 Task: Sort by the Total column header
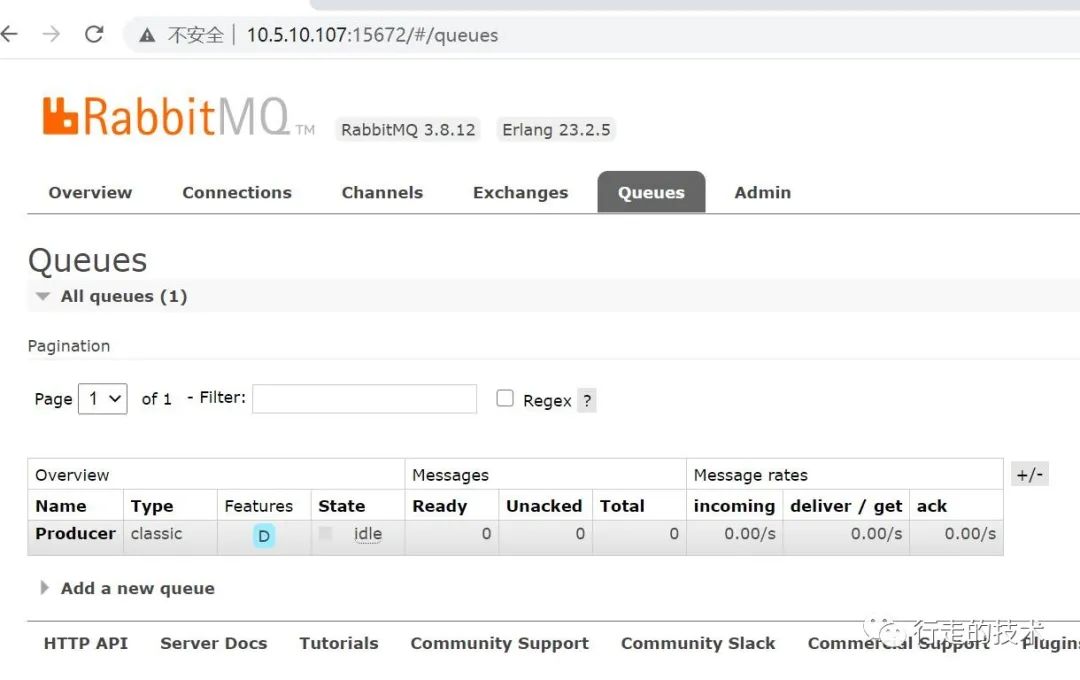click(622, 506)
